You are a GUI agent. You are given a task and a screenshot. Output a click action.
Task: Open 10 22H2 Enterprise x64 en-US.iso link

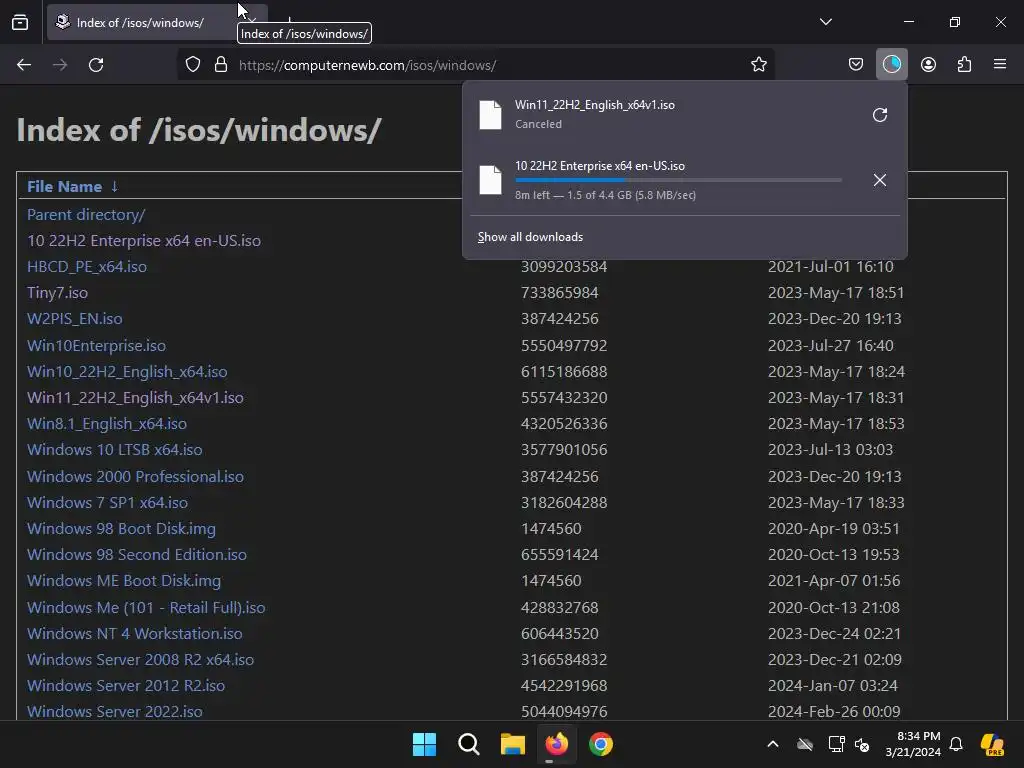(x=144, y=241)
